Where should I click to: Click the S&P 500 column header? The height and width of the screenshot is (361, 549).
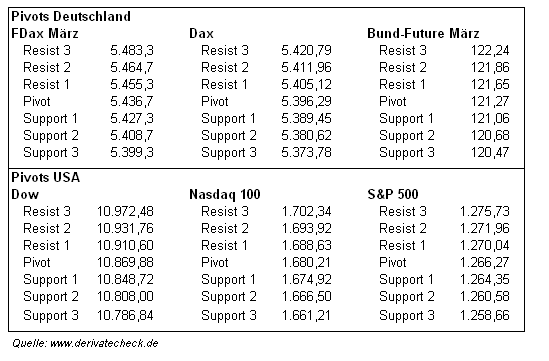[393, 194]
